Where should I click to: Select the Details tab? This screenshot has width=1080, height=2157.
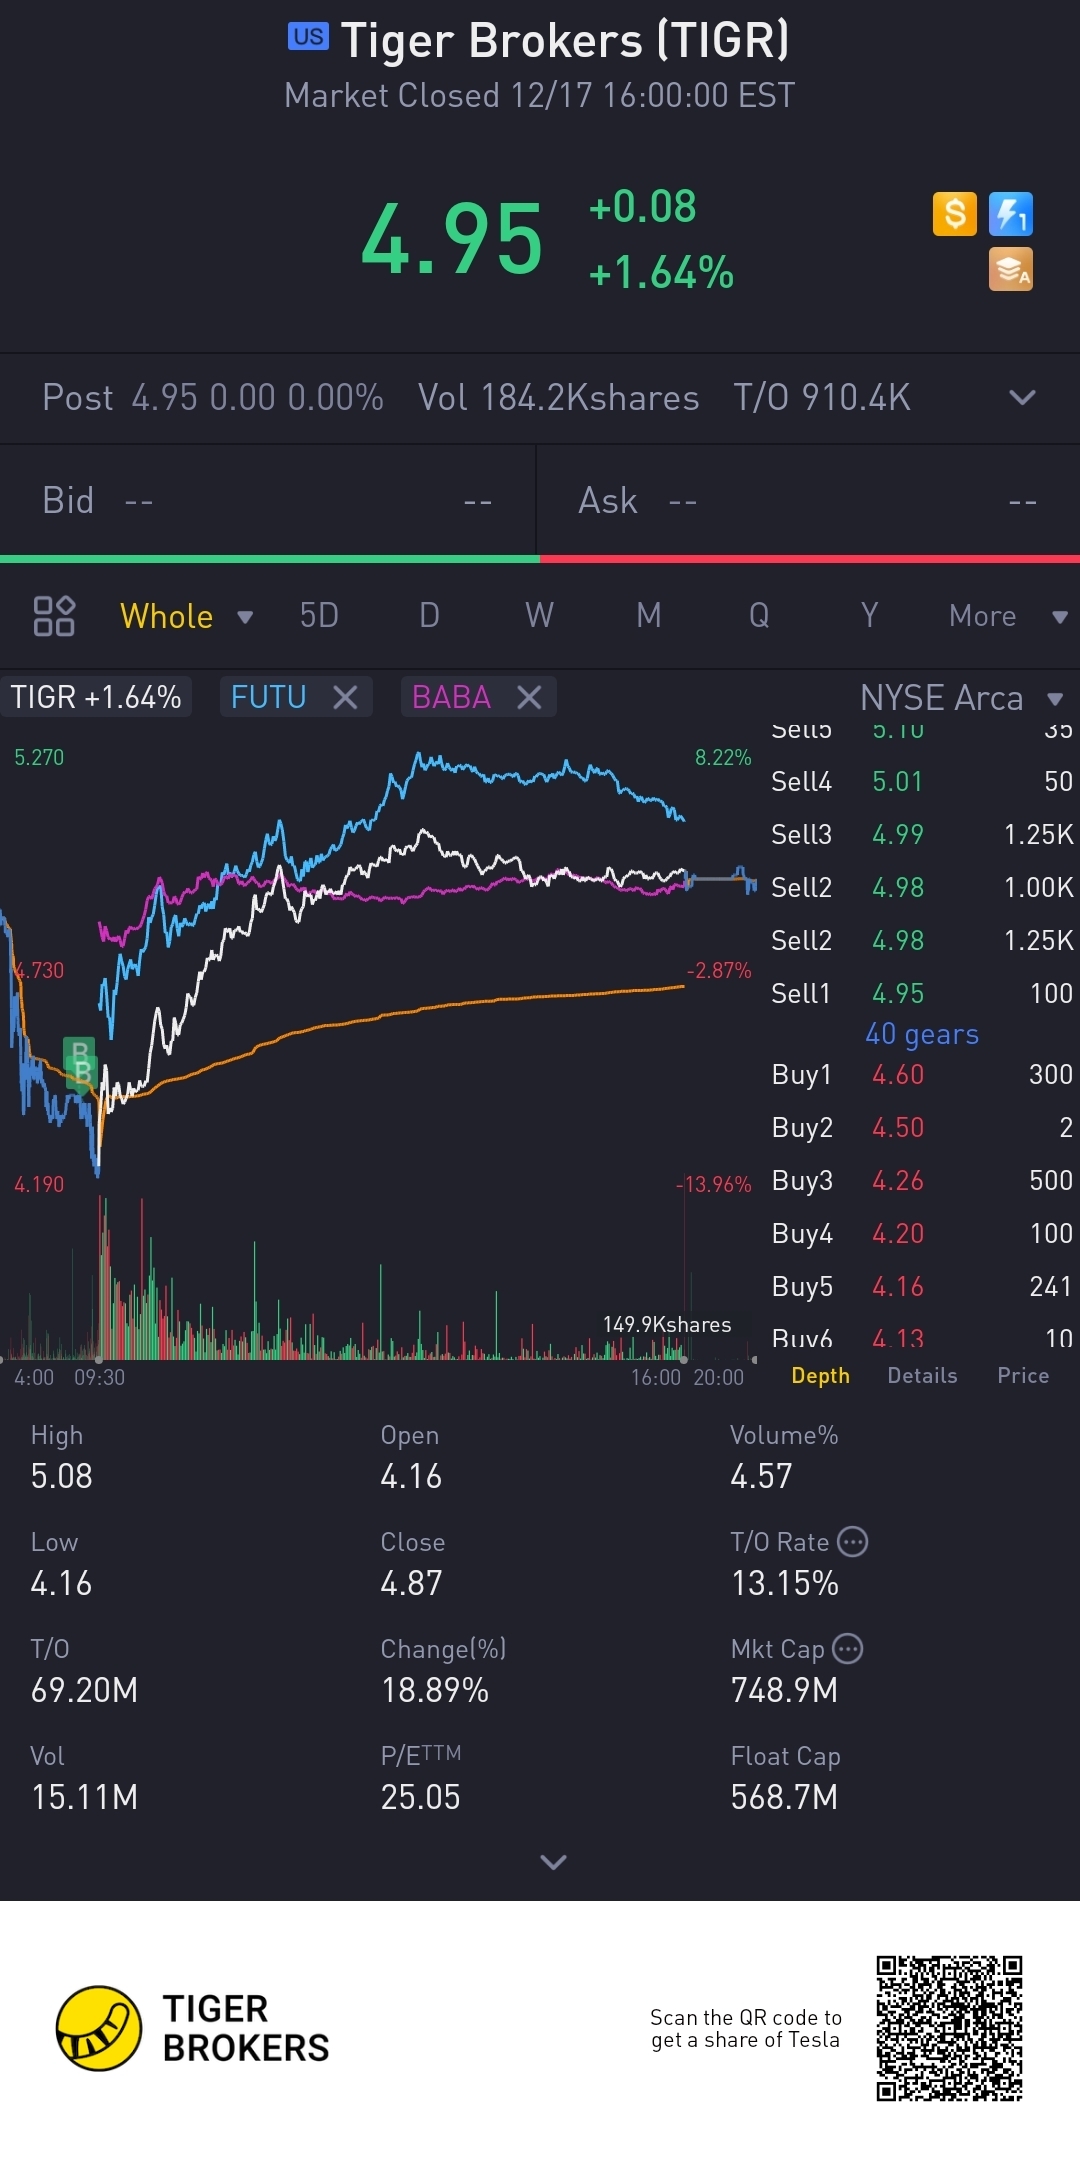(922, 1376)
